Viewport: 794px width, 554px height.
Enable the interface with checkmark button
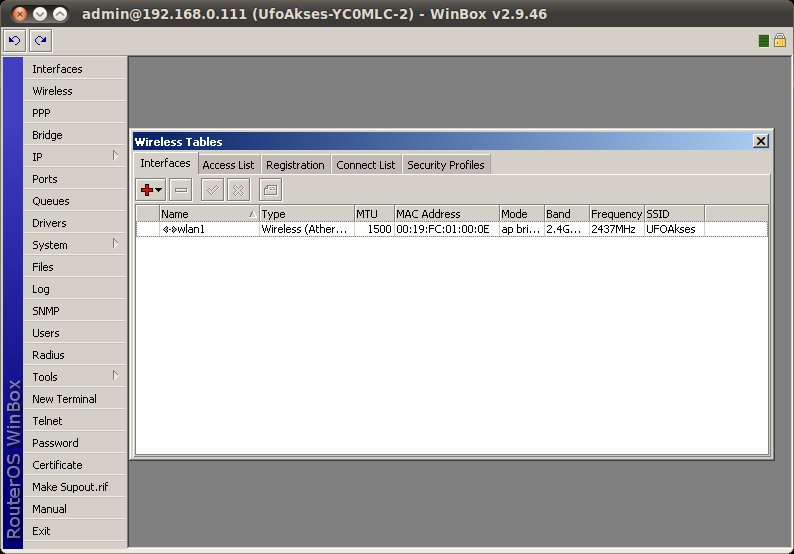[x=212, y=190]
